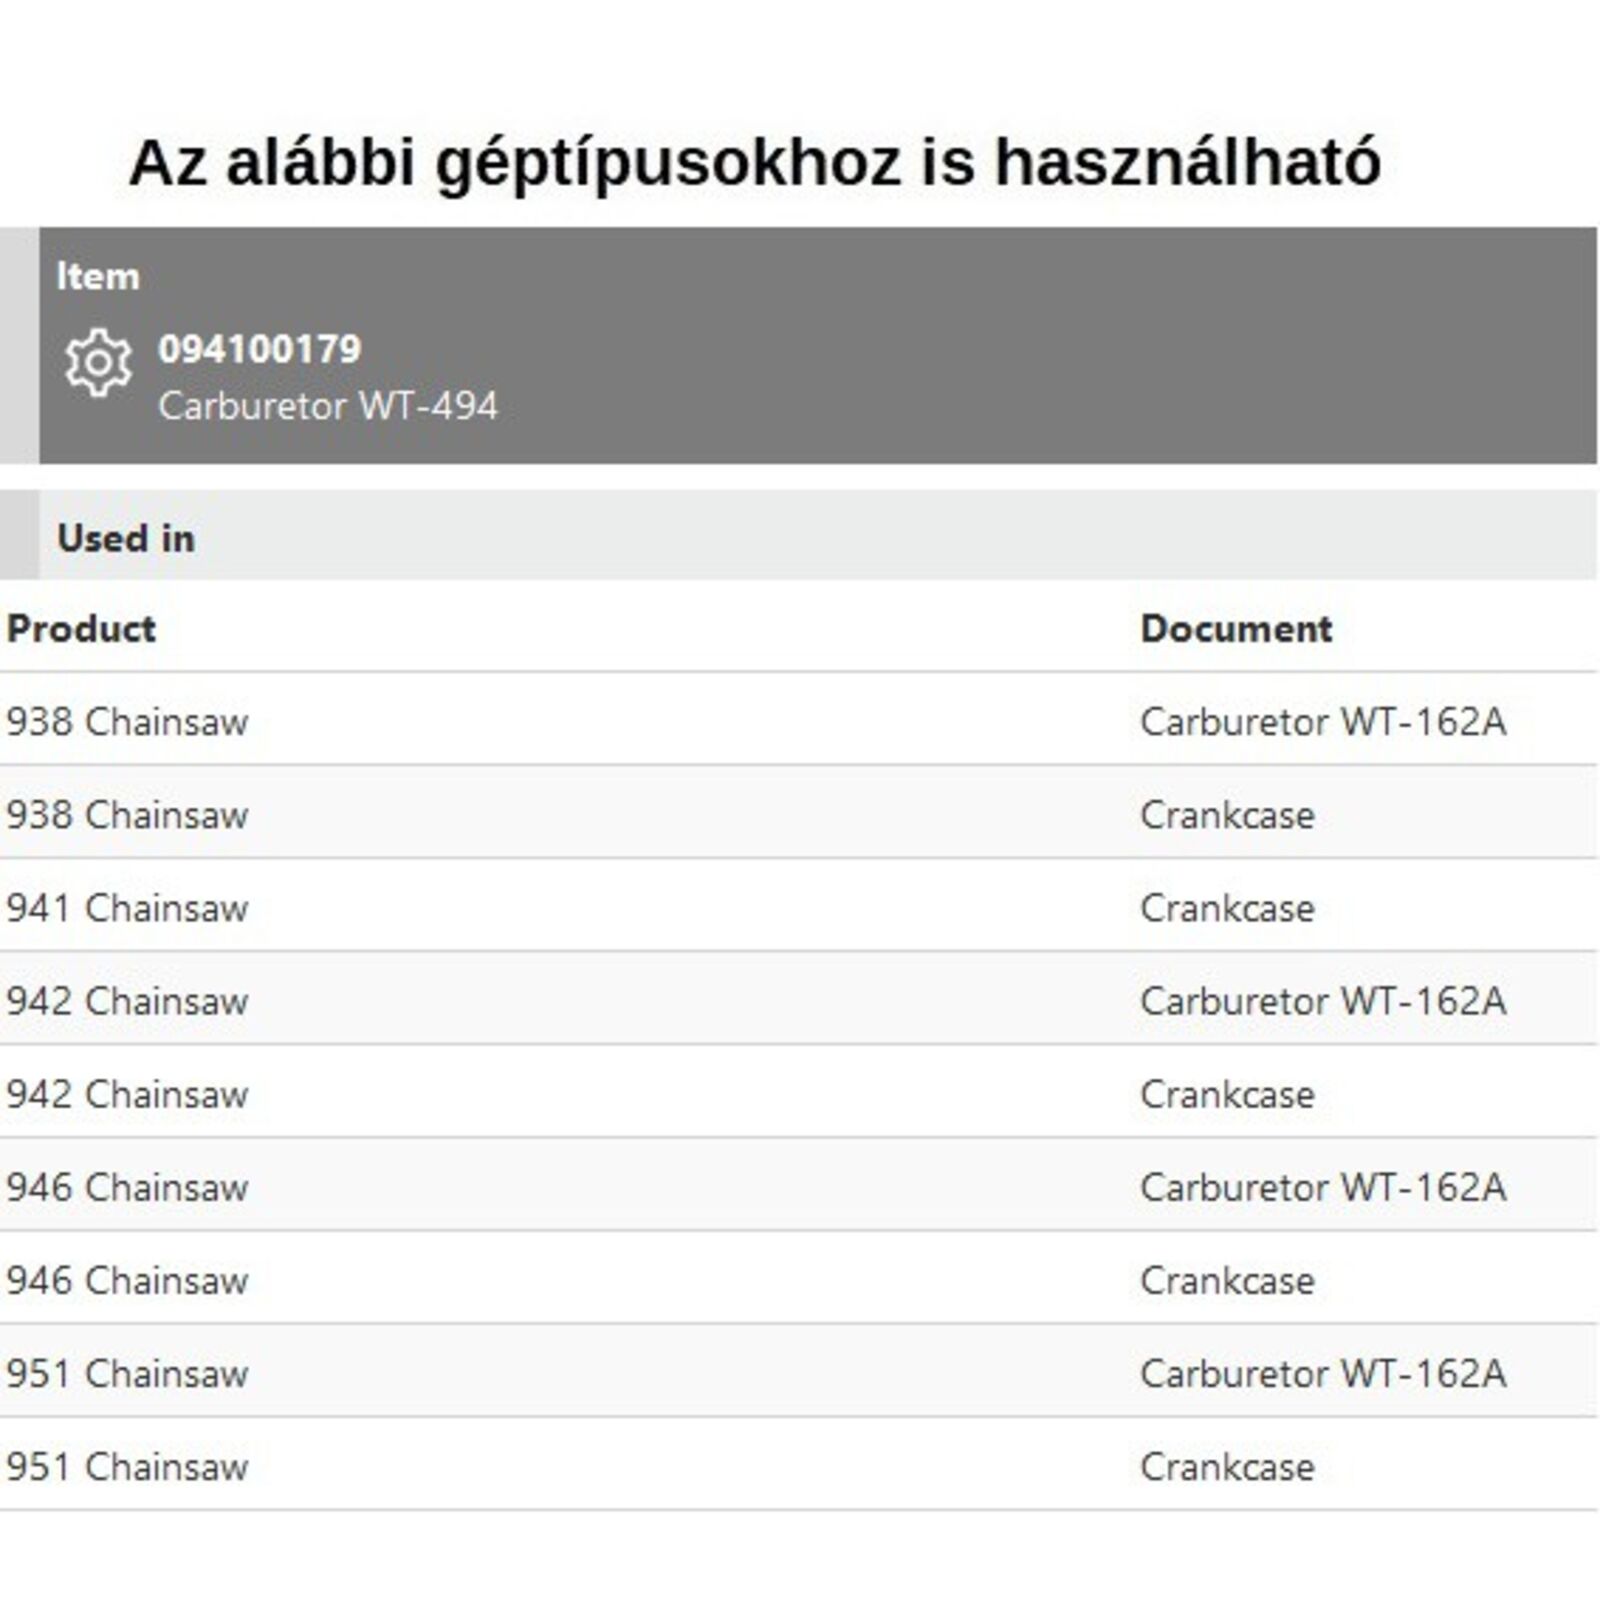
Task: Open Carburetor WT-162A document for 946 Chainsaw
Action: pos(1322,1187)
